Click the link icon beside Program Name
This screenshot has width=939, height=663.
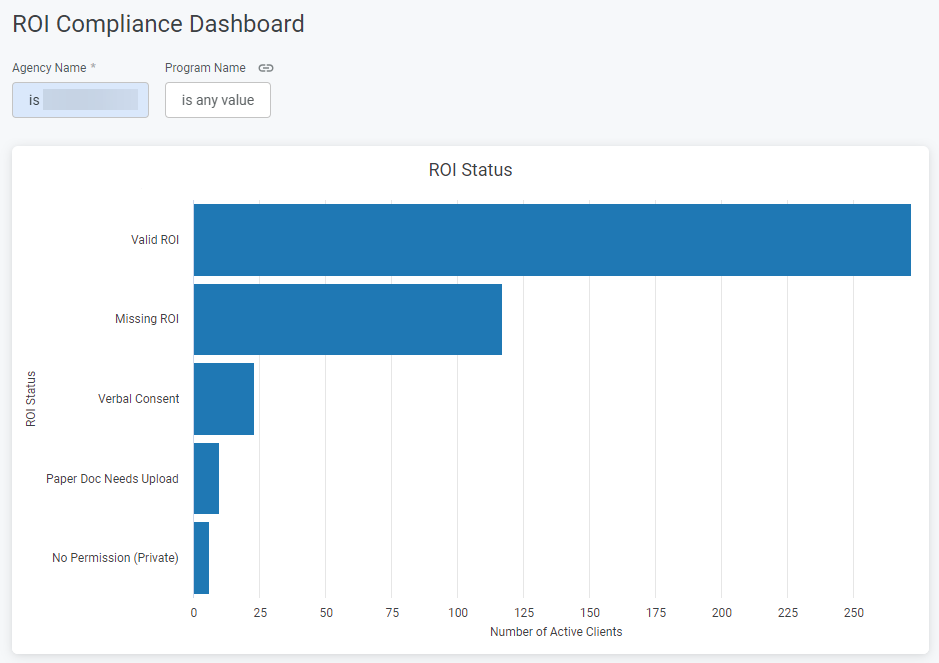click(266, 68)
